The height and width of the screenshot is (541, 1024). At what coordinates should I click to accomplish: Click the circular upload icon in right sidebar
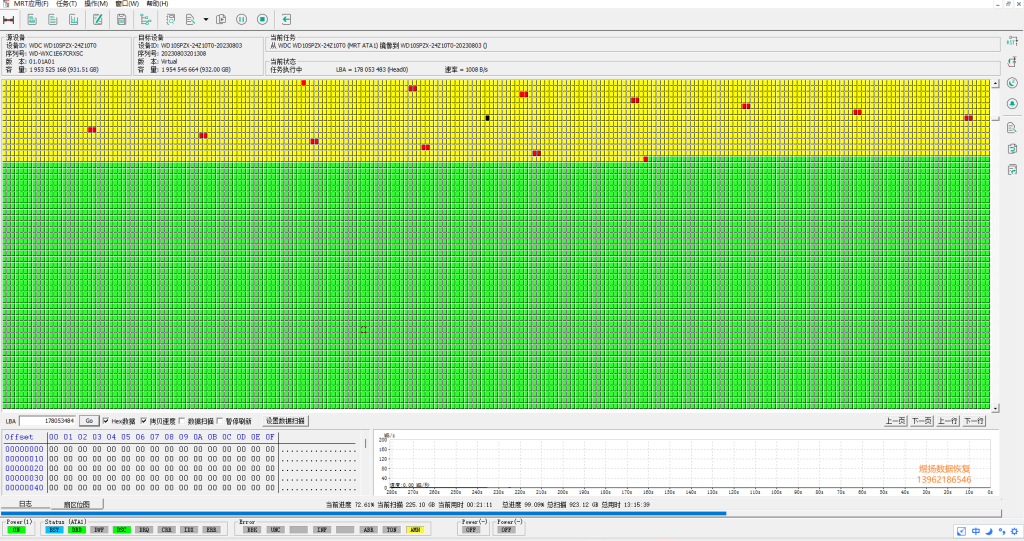[x=1012, y=104]
